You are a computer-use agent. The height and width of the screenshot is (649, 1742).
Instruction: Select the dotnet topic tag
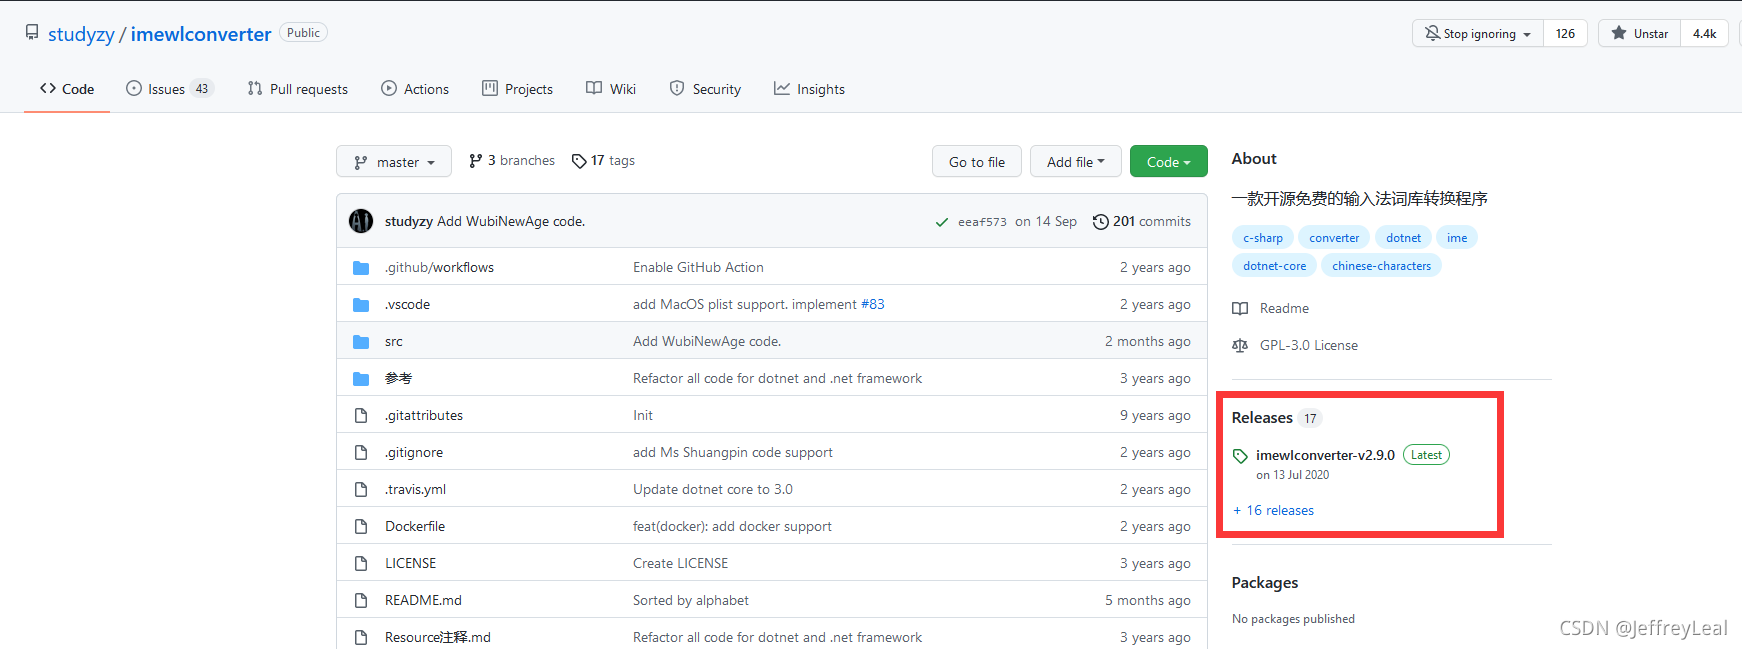tap(1403, 238)
